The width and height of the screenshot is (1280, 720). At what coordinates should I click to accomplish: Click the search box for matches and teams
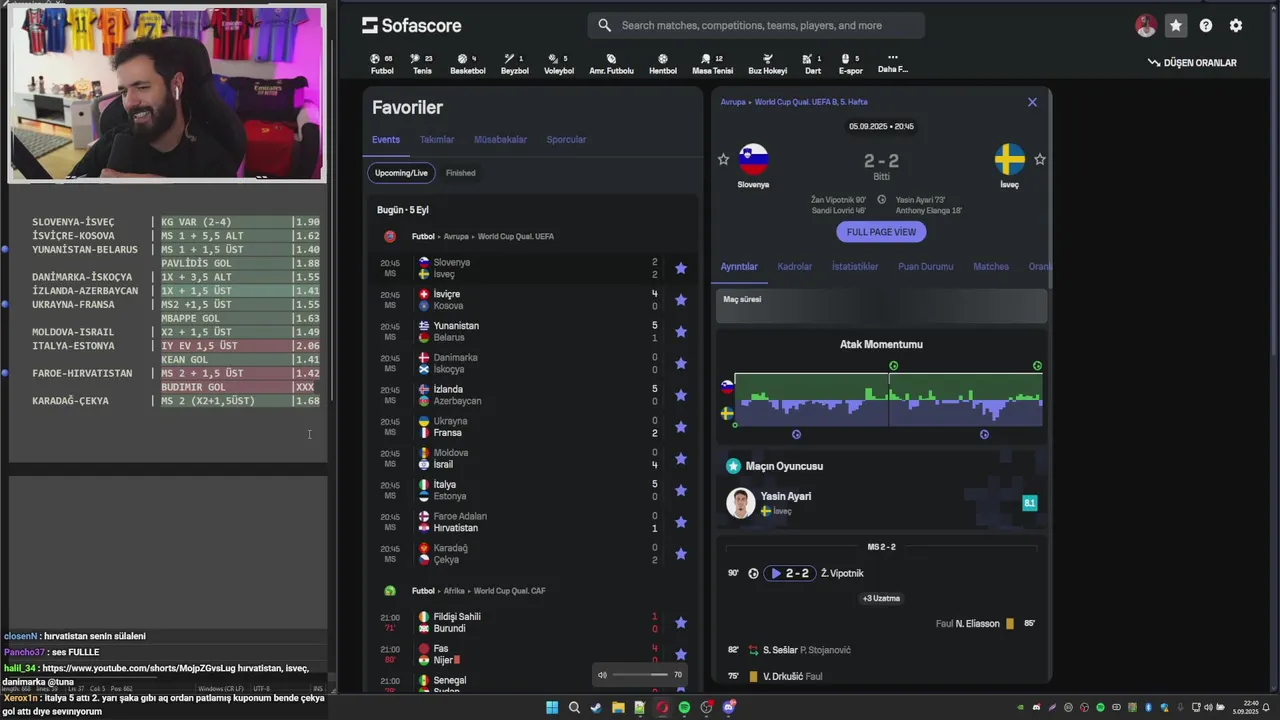tap(756, 25)
